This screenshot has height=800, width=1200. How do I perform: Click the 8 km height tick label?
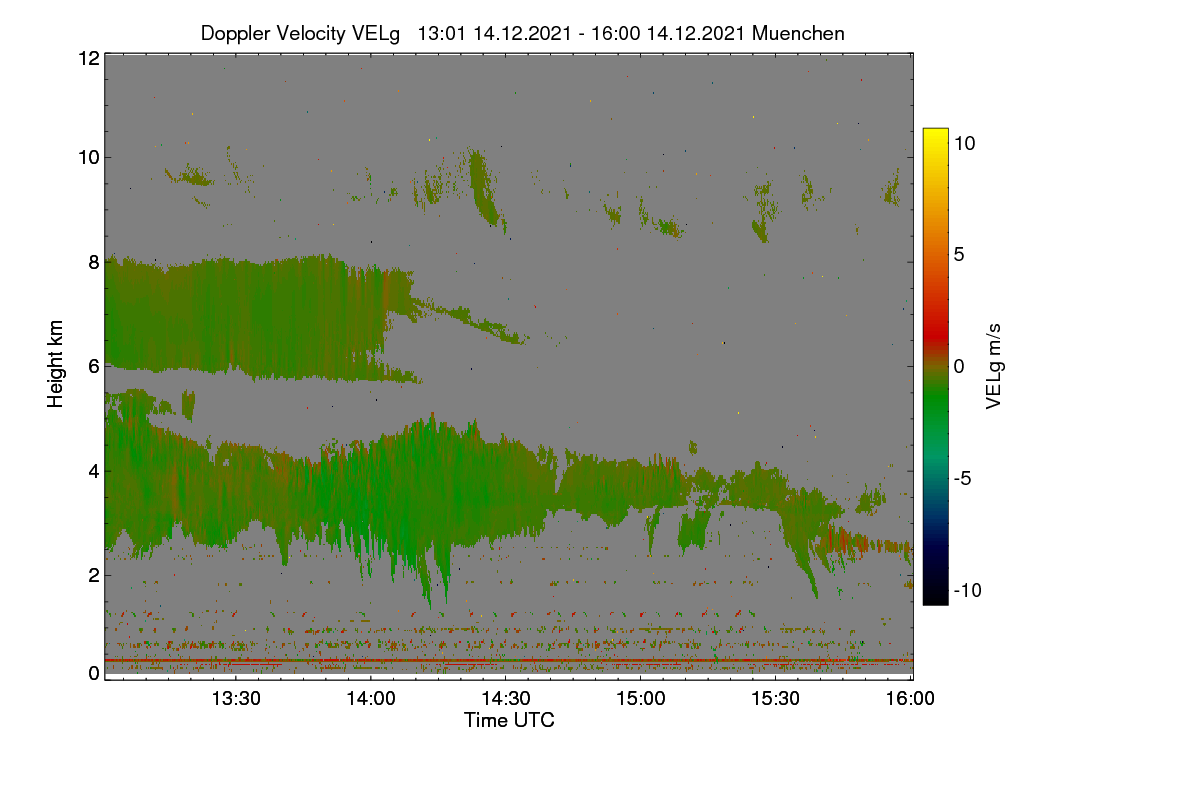pyautogui.click(x=94, y=262)
